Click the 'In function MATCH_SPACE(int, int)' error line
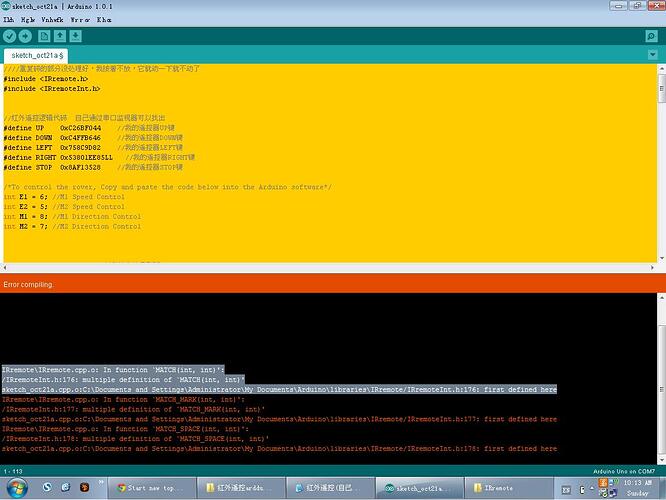 pos(125,429)
